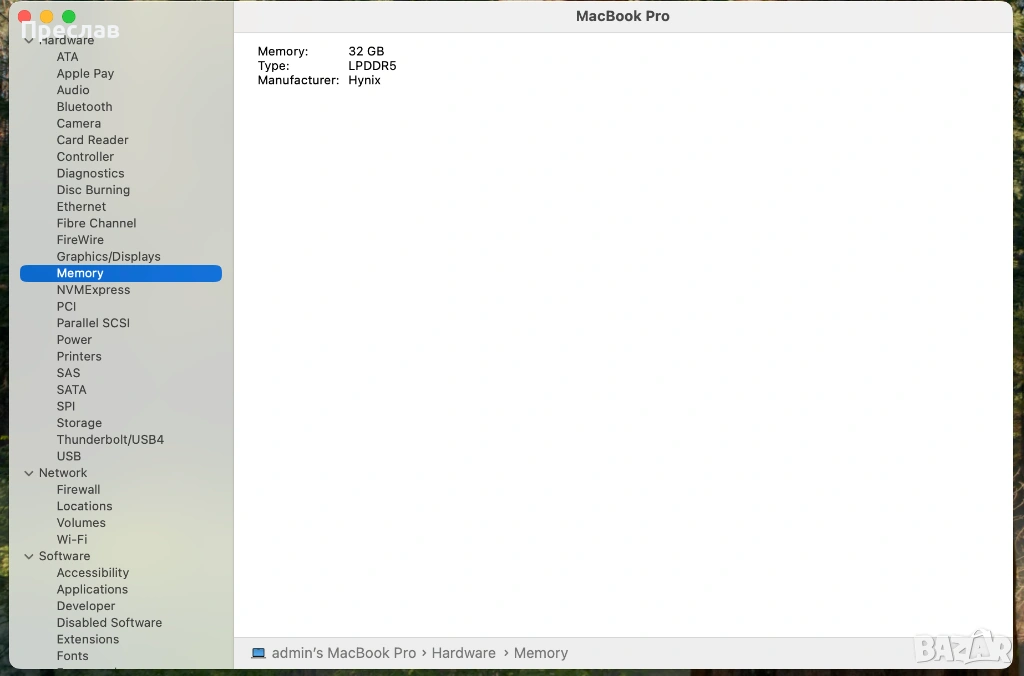This screenshot has height=676, width=1024.
Task: Select the Thunderbolt/USB4 item
Action: 110,440
